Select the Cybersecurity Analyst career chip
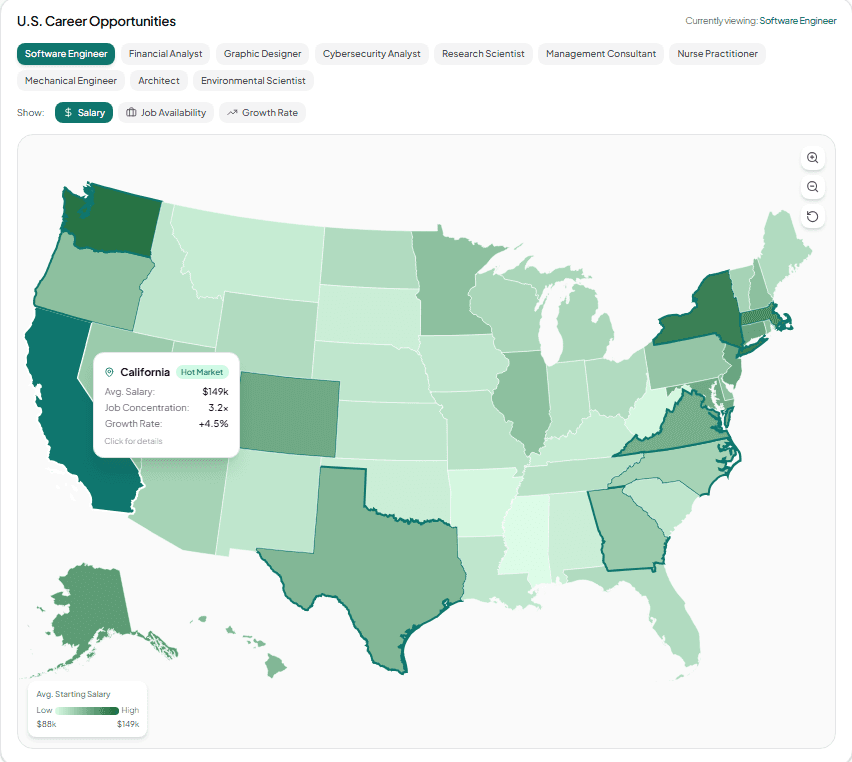Image resolution: width=852 pixels, height=762 pixels. pos(372,53)
